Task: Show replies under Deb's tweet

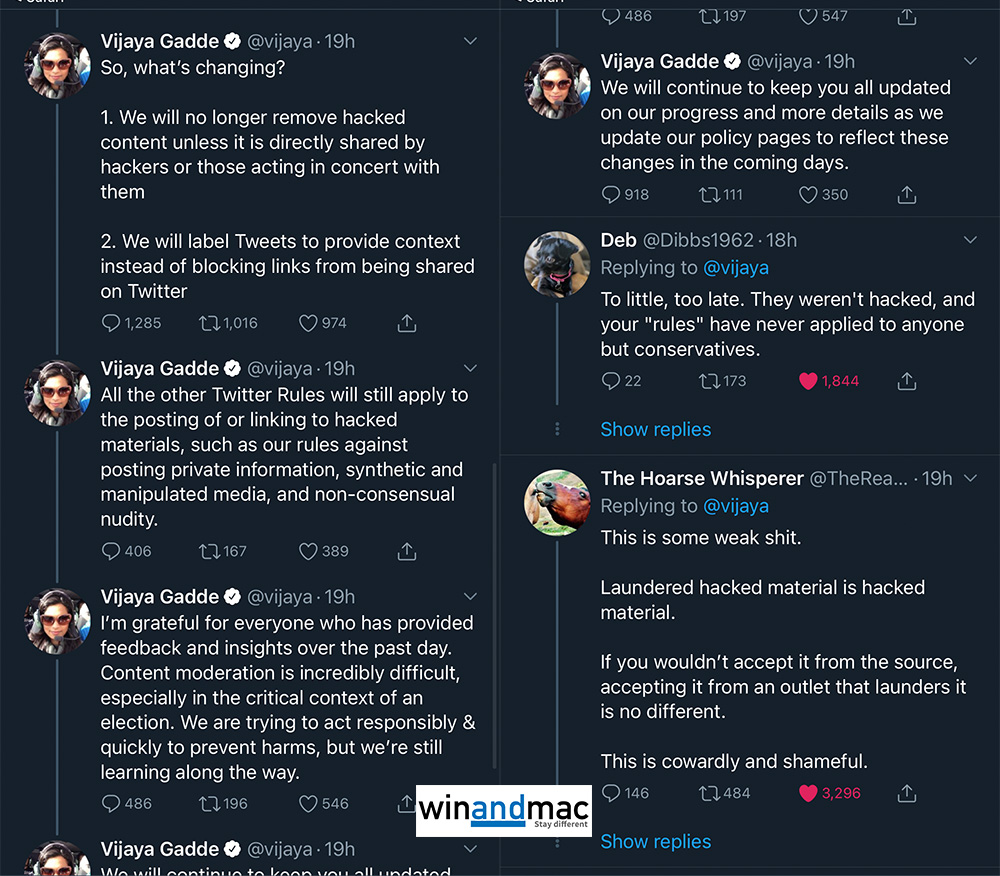Action: pos(655,429)
